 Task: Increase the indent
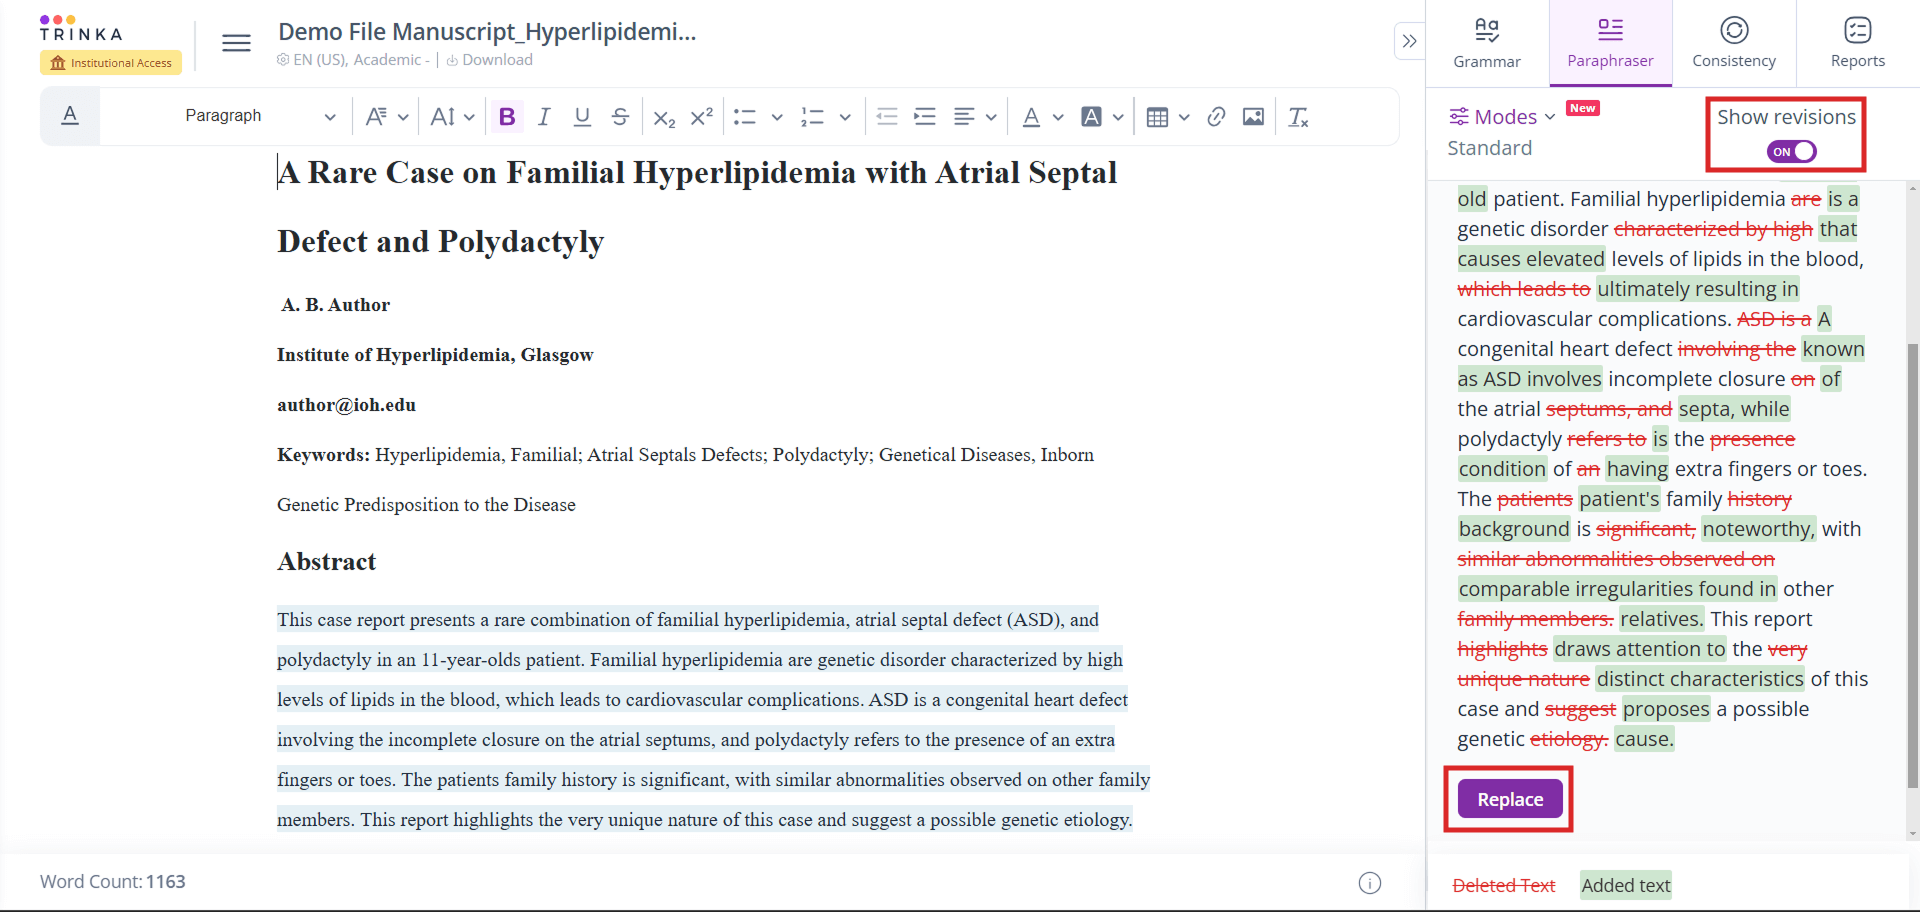[925, 117]
